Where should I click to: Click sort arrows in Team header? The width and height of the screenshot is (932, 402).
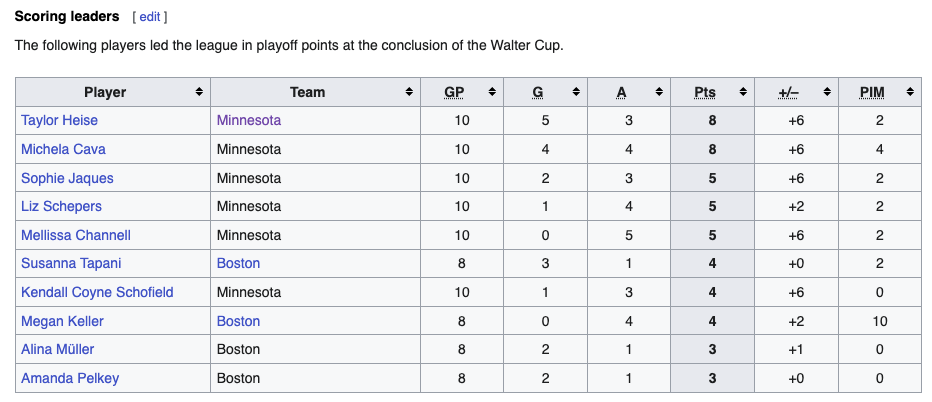tap(409, 92)
